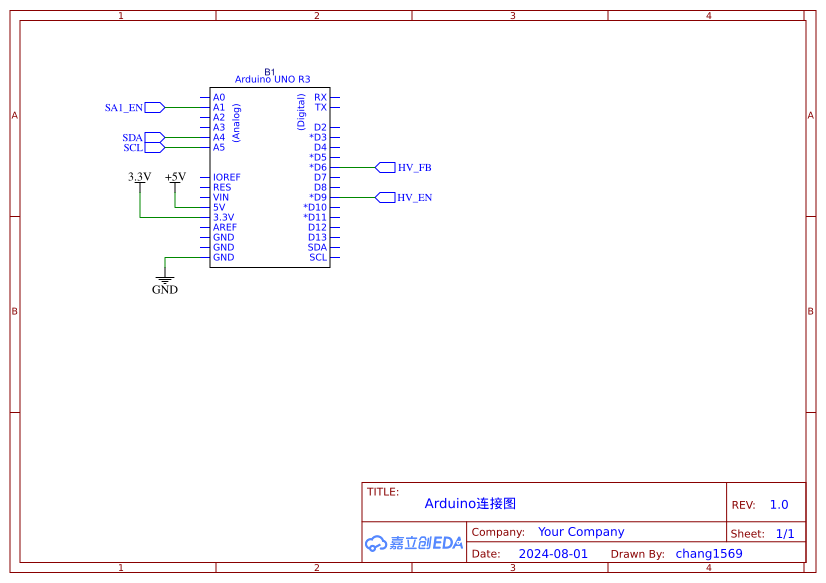Click the HV_FB net label text
Viewport: 826px width, 583px height.
tap(415, 168)
